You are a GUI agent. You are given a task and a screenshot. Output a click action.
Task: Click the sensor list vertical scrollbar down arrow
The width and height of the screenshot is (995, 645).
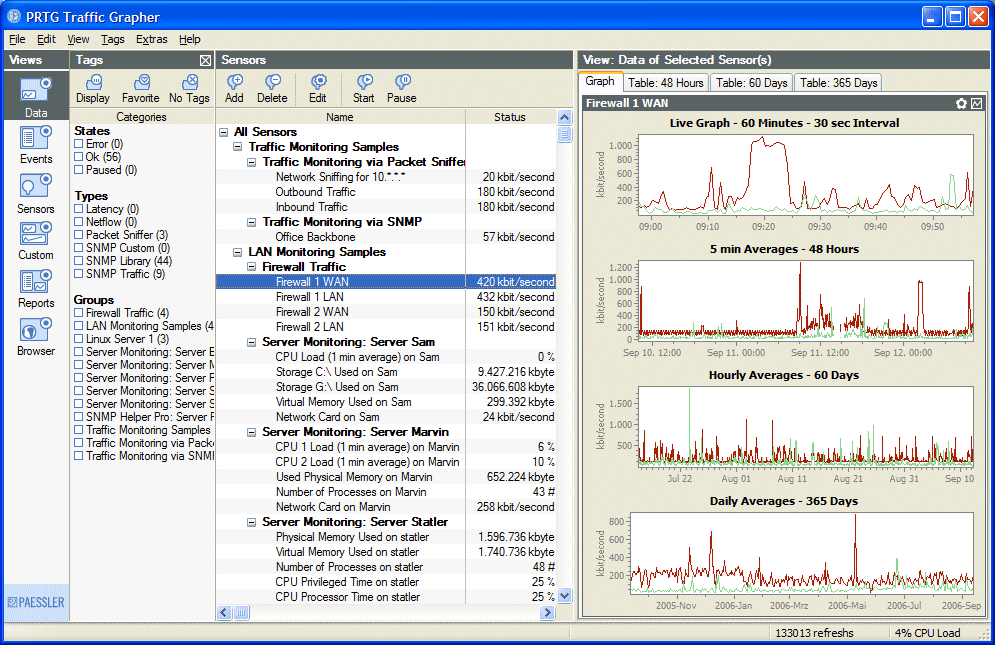tap(564, 596)
